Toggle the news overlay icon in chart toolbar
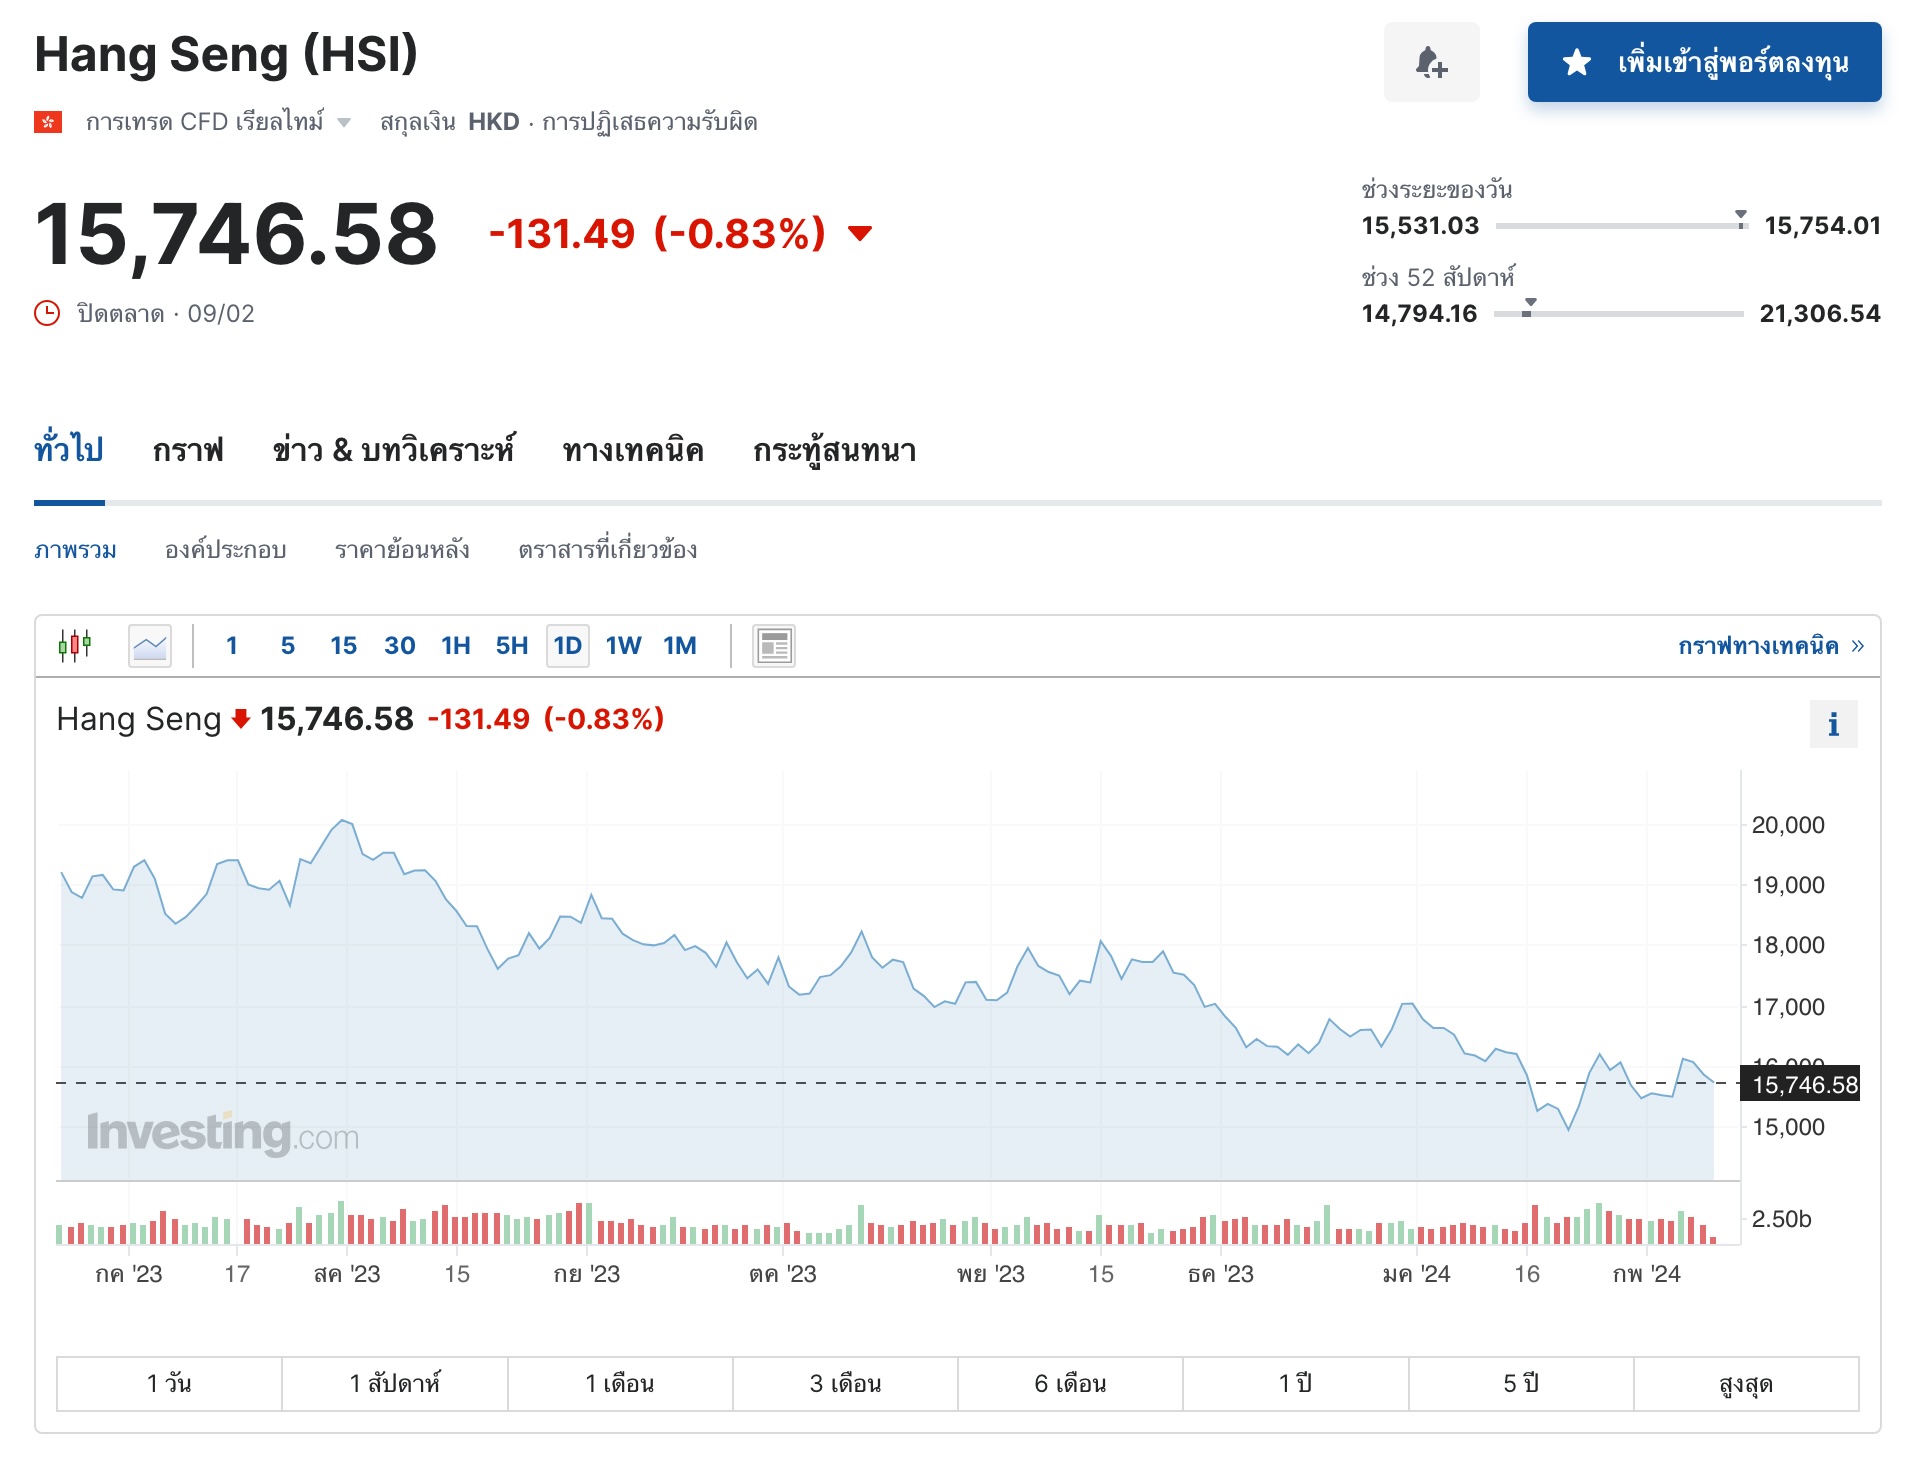Image resolution: width=1916 pixels, height=1466 pixels. 774,646
